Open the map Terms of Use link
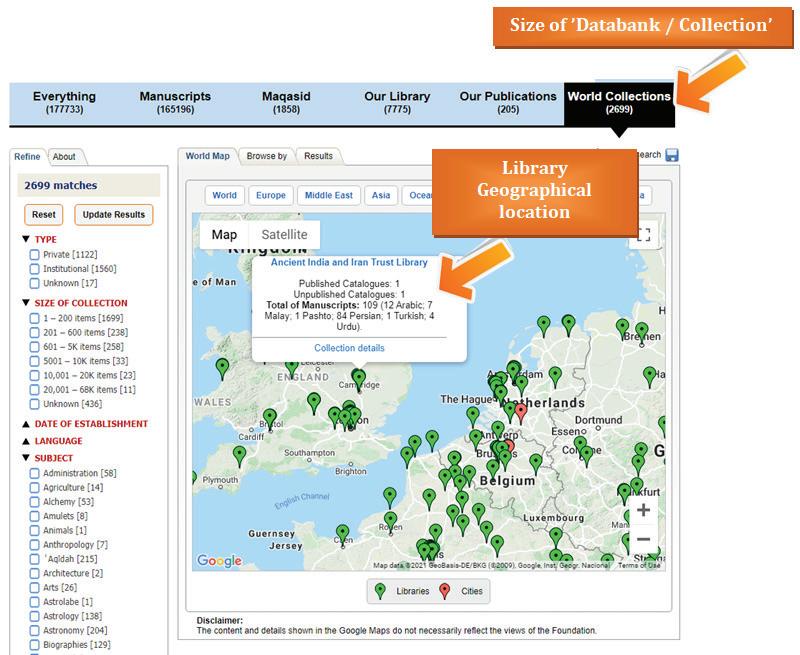Image resolution: width=800 pixels, height=655 pixels. (639, 565)
